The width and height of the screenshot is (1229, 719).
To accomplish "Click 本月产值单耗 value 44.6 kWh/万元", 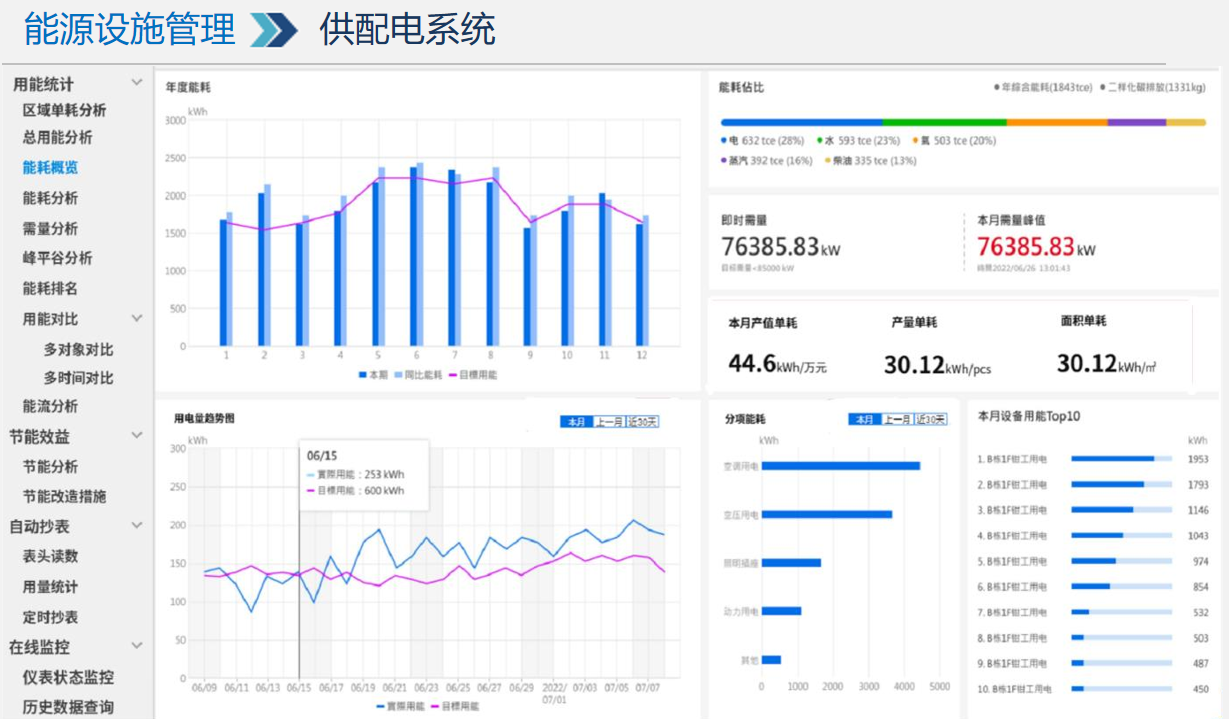I will (777, 364).
